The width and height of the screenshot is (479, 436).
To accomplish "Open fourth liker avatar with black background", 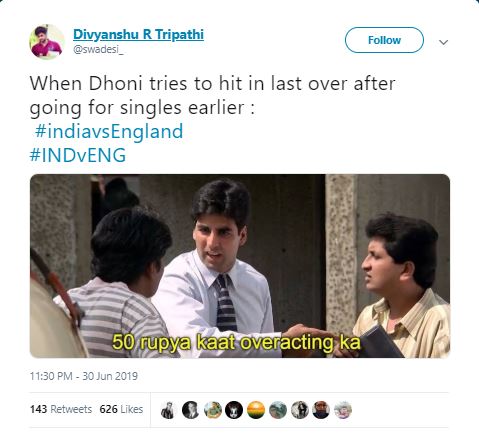I will click(x=234, y=410).
